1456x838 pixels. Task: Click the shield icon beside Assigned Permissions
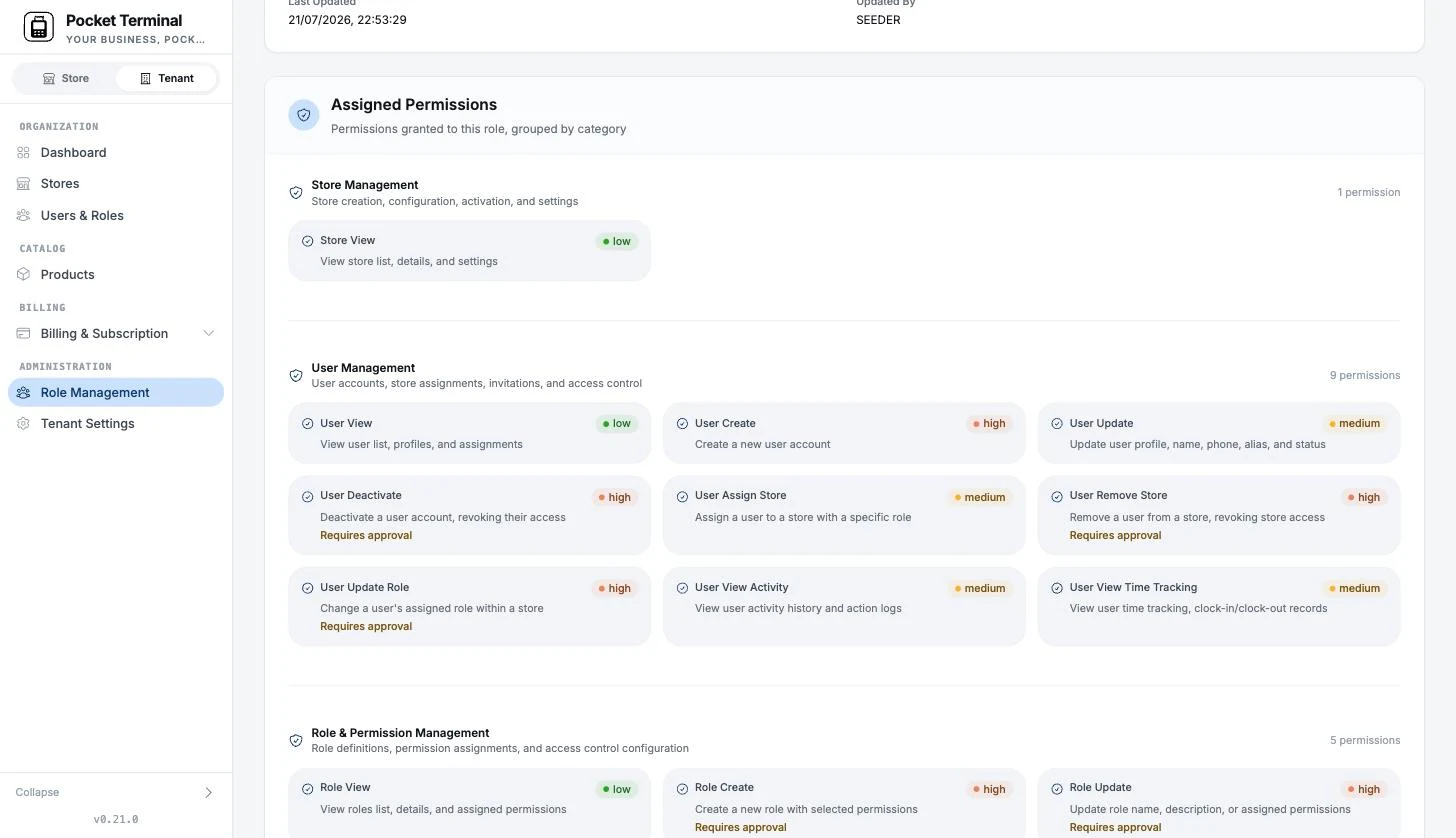click(x=304, y=115)
